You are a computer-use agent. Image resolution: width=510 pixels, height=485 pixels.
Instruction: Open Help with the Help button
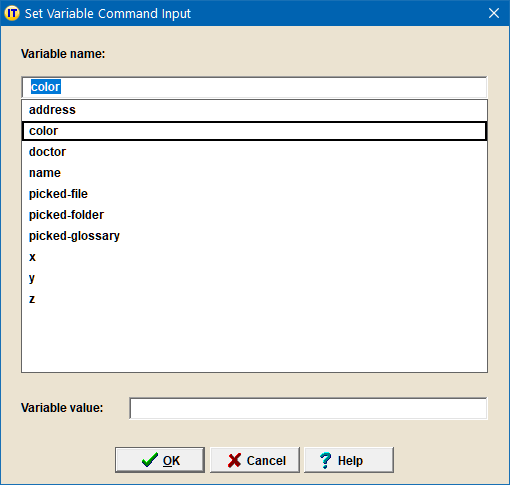click(x=349, y=460)
